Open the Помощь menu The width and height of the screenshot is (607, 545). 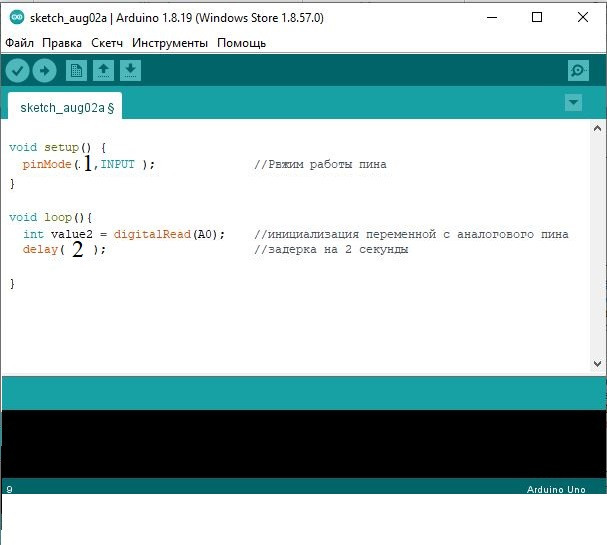242,43
